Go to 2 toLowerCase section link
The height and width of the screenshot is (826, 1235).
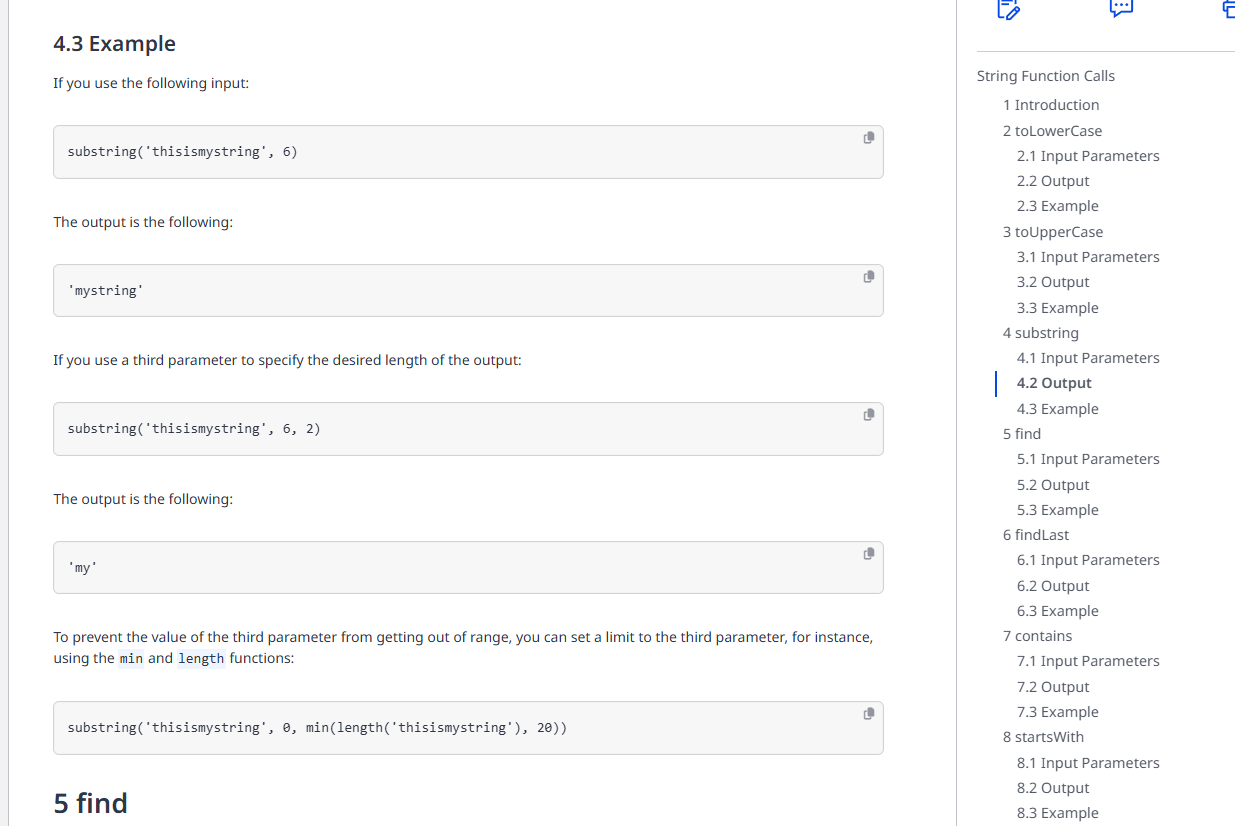tap(1052, 131)
